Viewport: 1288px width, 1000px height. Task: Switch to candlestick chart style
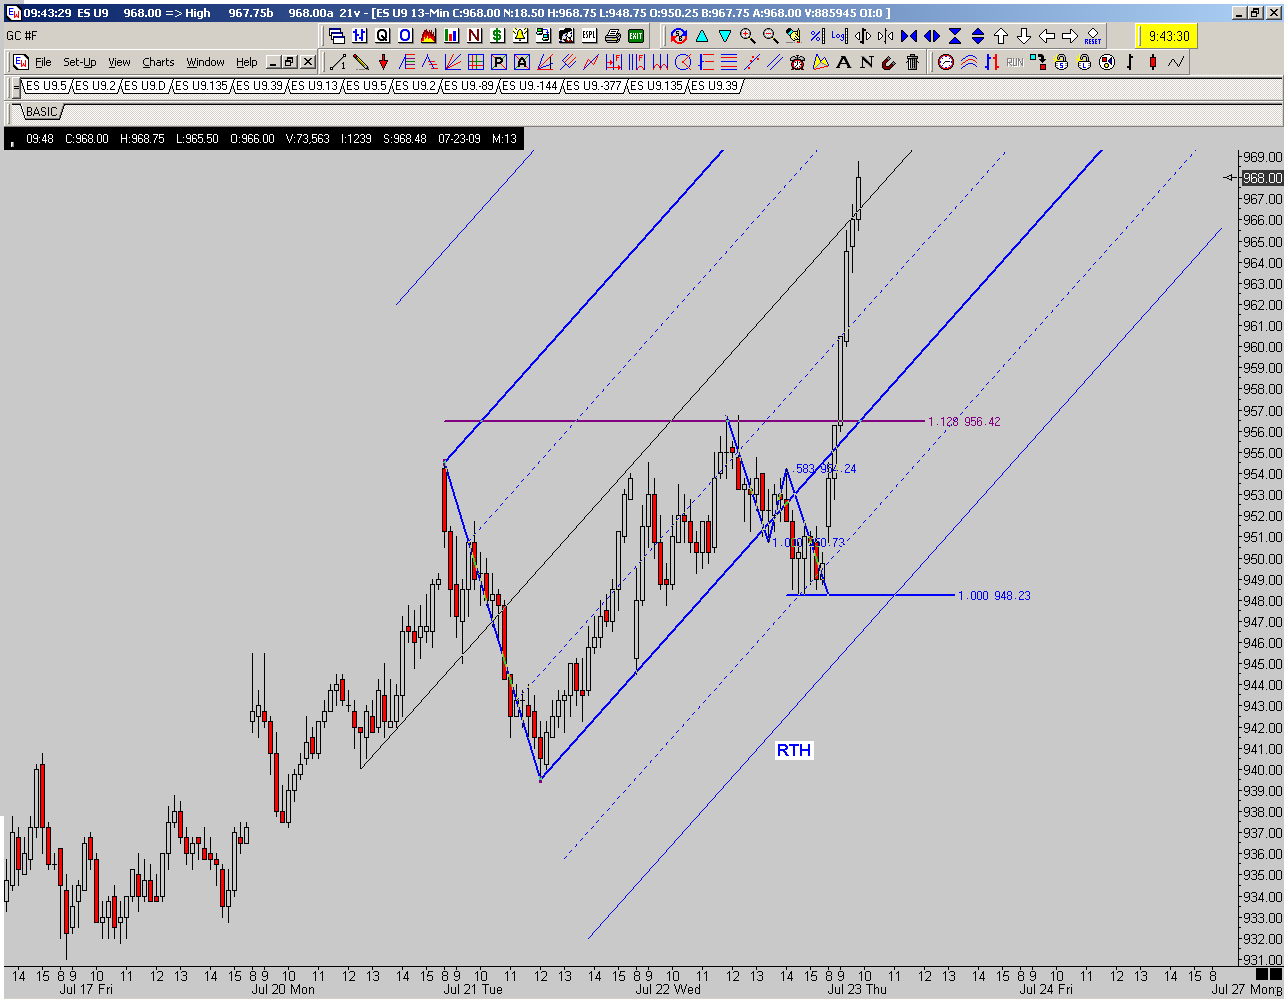pos(1153,62)
